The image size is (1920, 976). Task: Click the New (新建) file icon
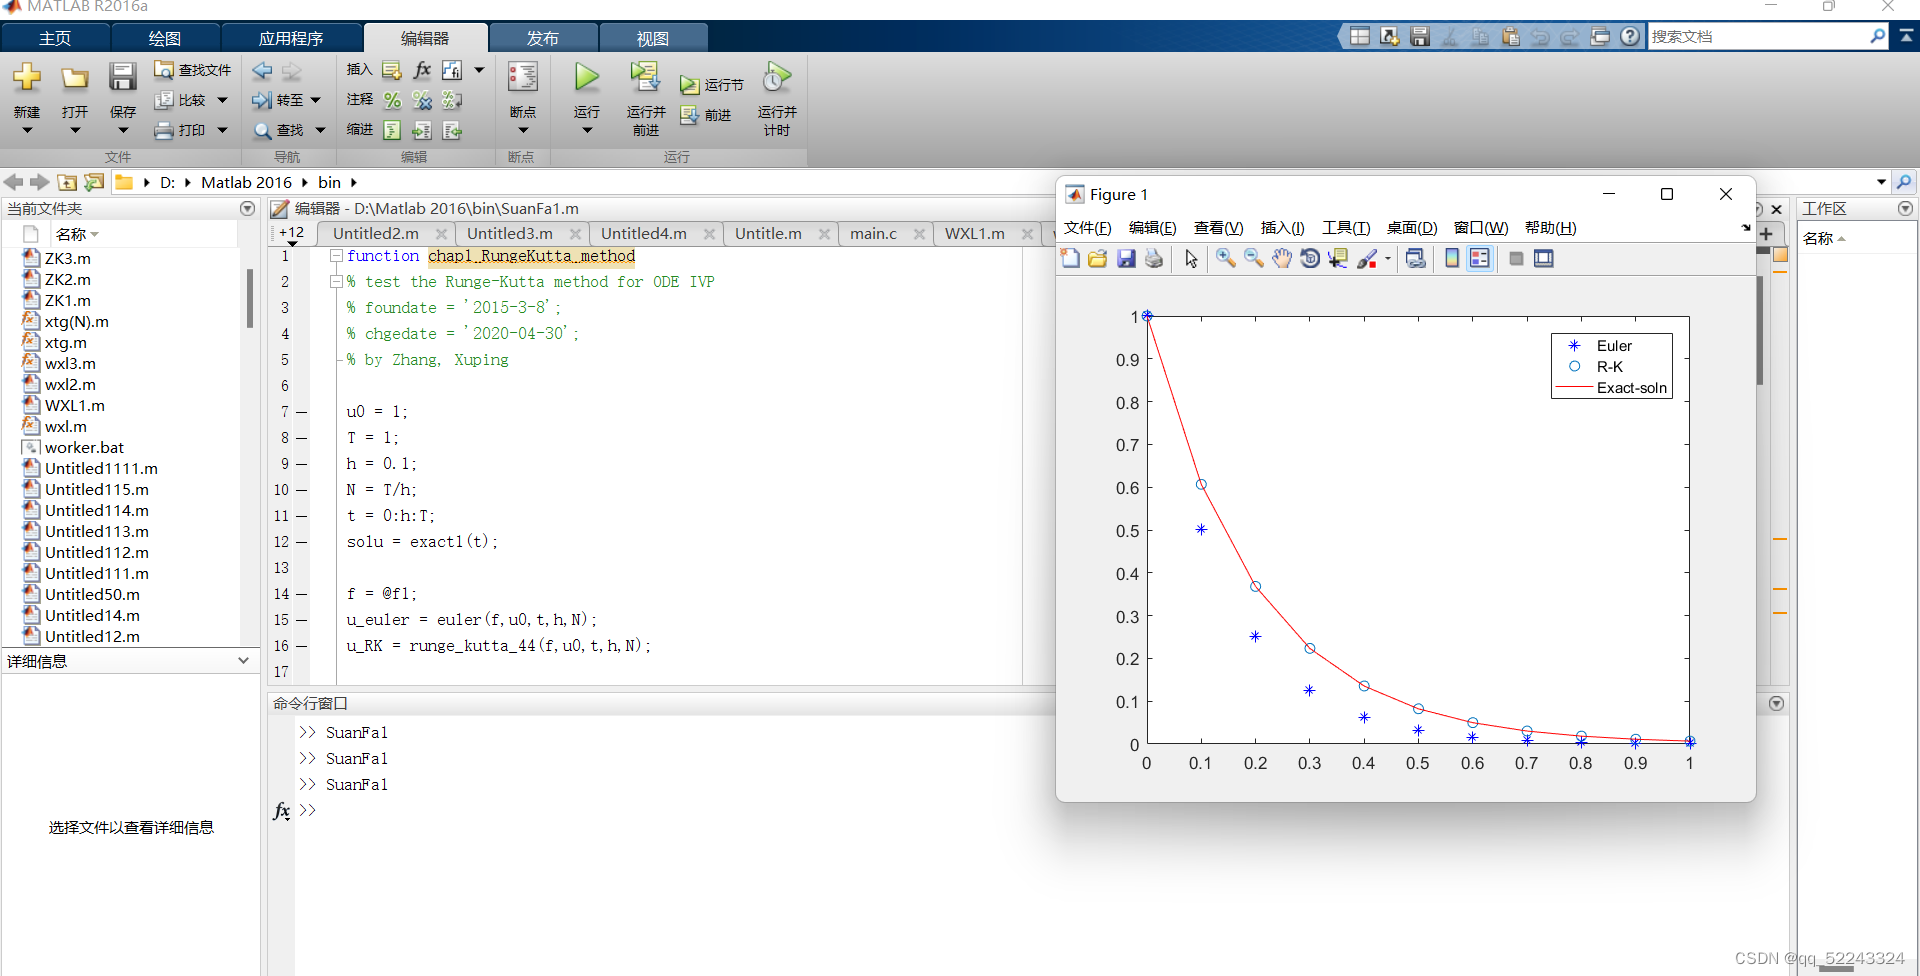tap(27, 78)
